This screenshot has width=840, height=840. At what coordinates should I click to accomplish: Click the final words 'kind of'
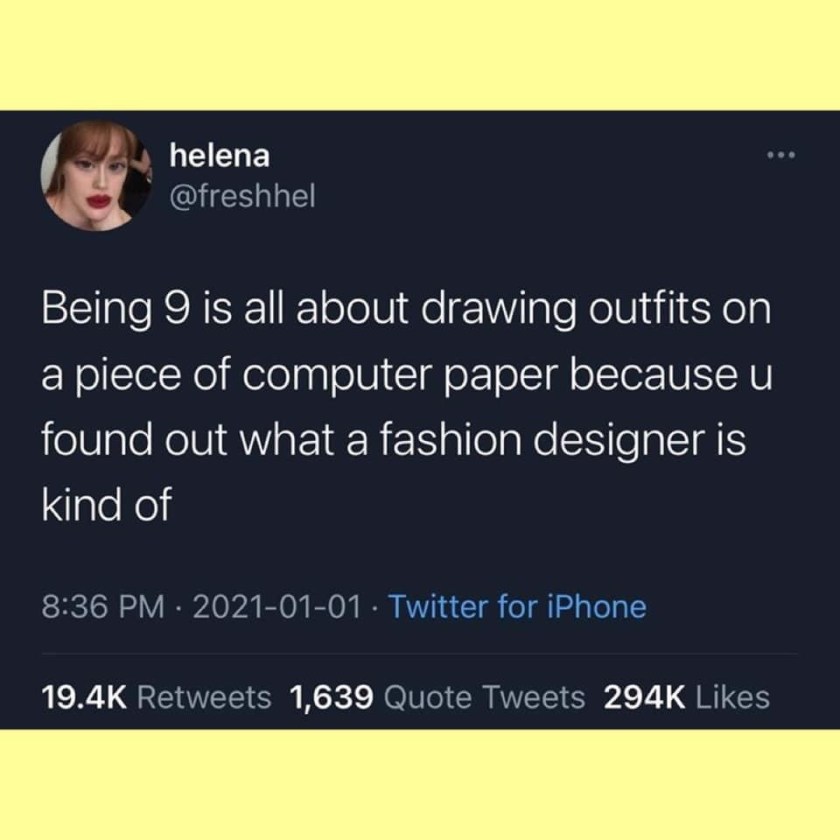point(107,505)
